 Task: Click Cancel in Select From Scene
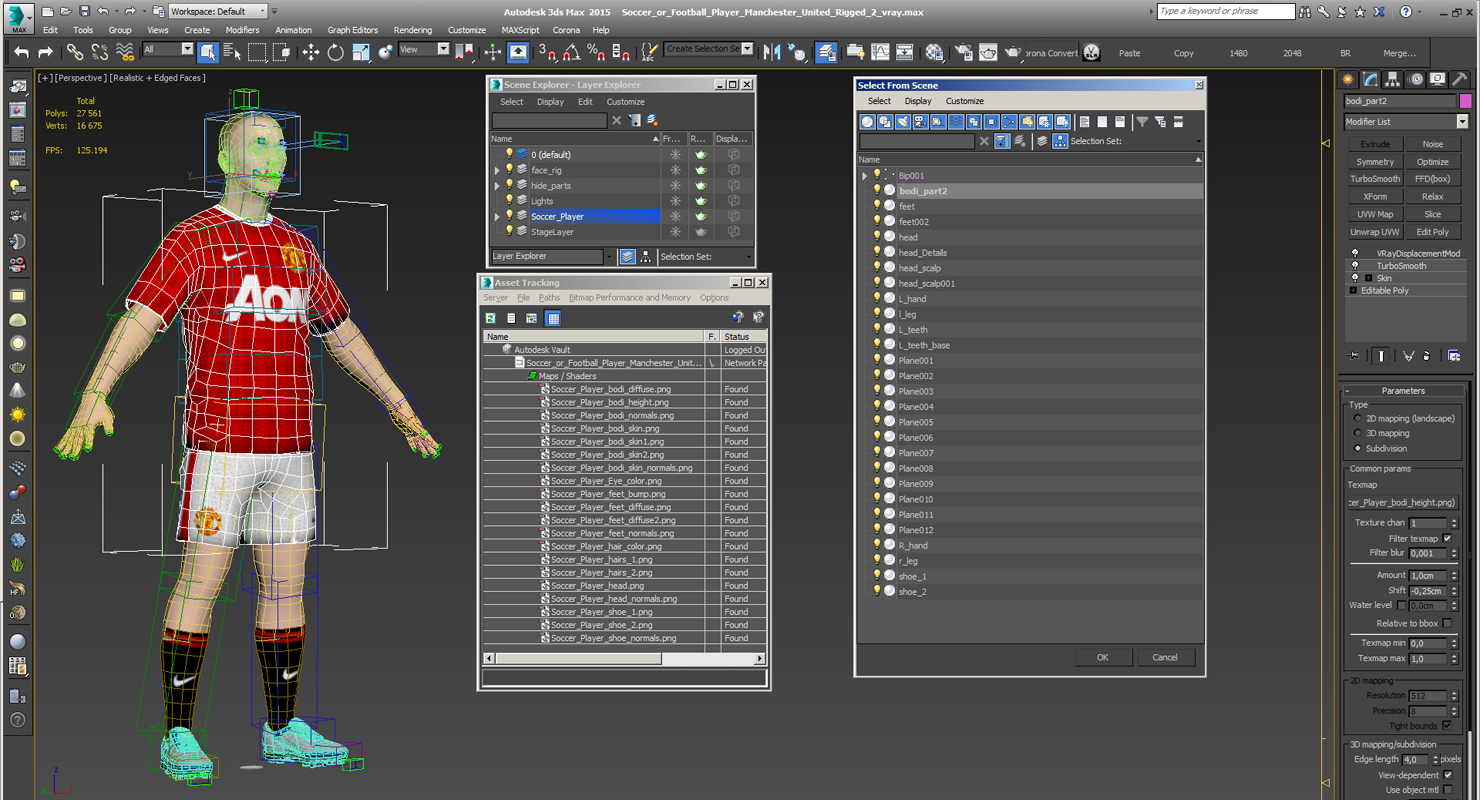click(x=1165, y=658)
